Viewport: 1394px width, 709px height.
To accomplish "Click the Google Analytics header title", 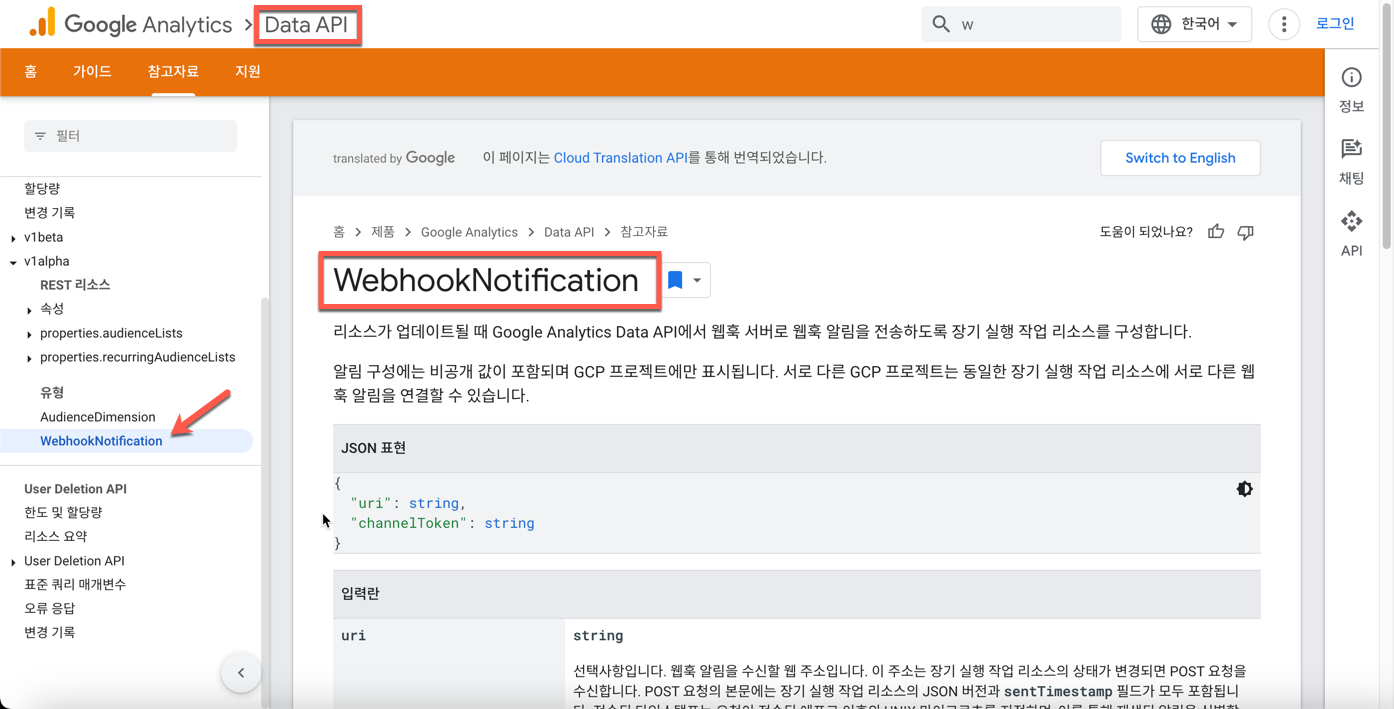I will [148, 25].
